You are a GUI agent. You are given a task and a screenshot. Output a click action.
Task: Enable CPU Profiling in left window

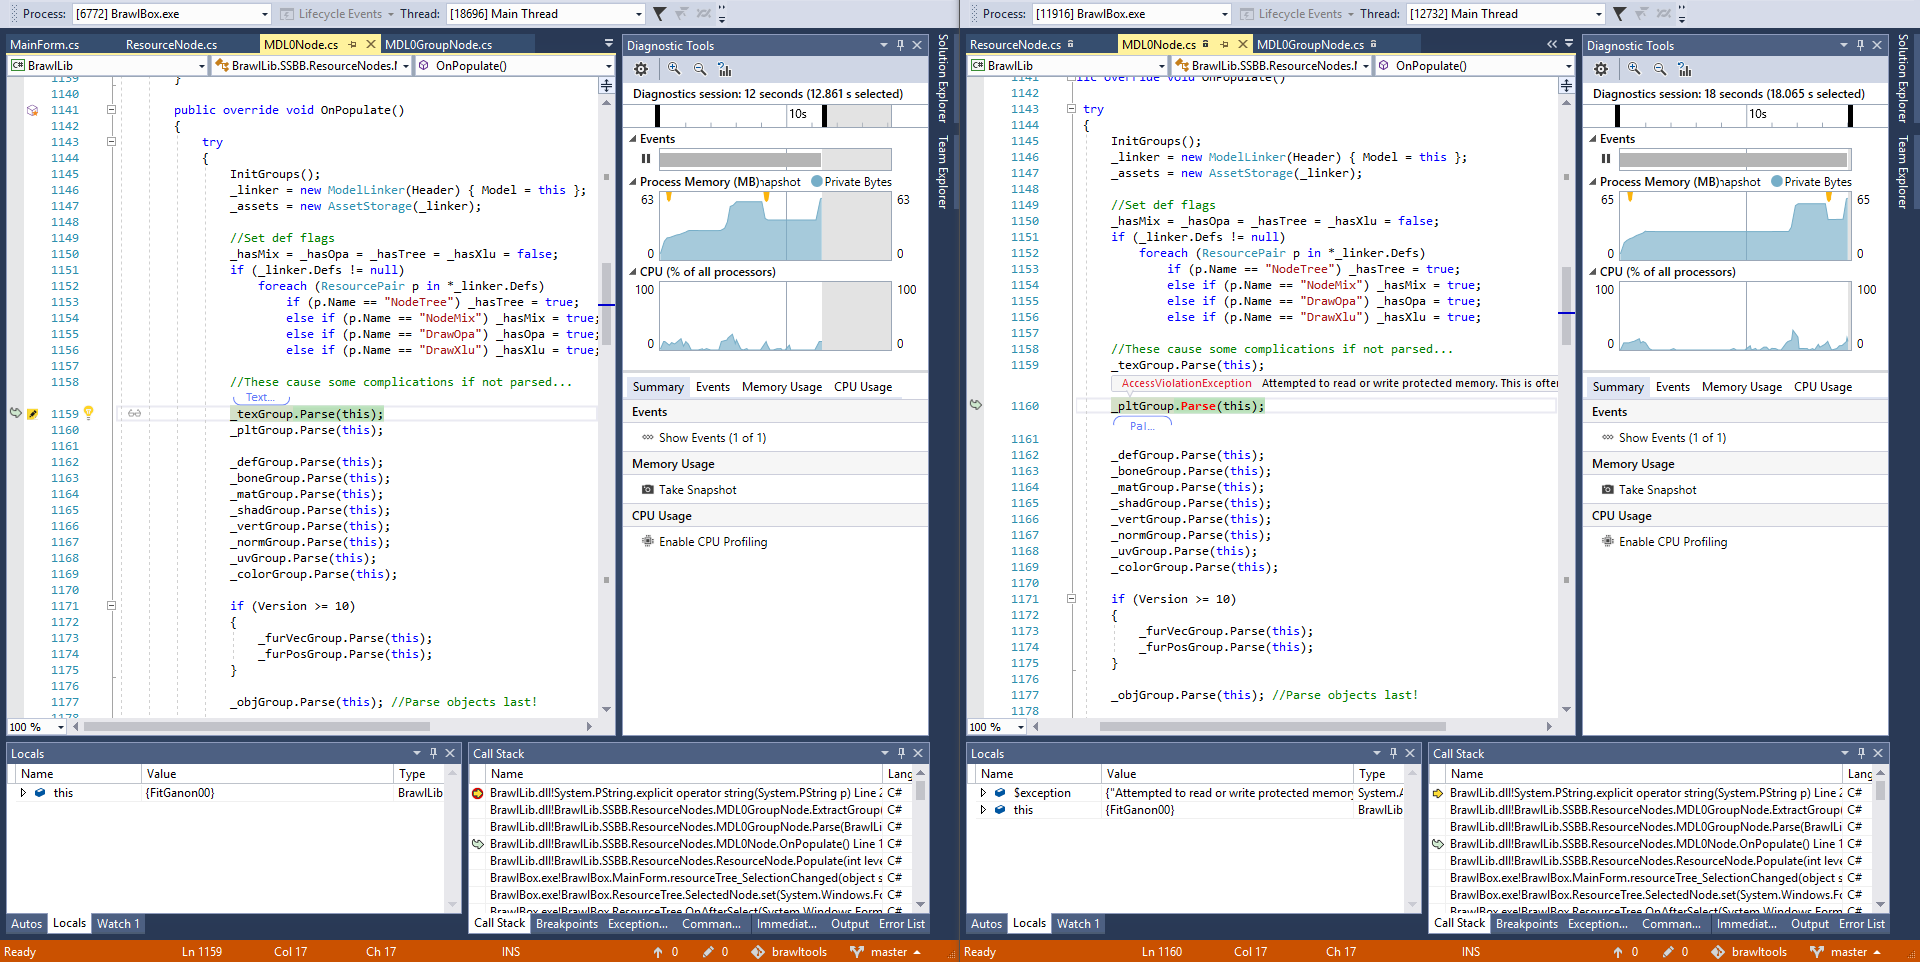pos(703,542)
